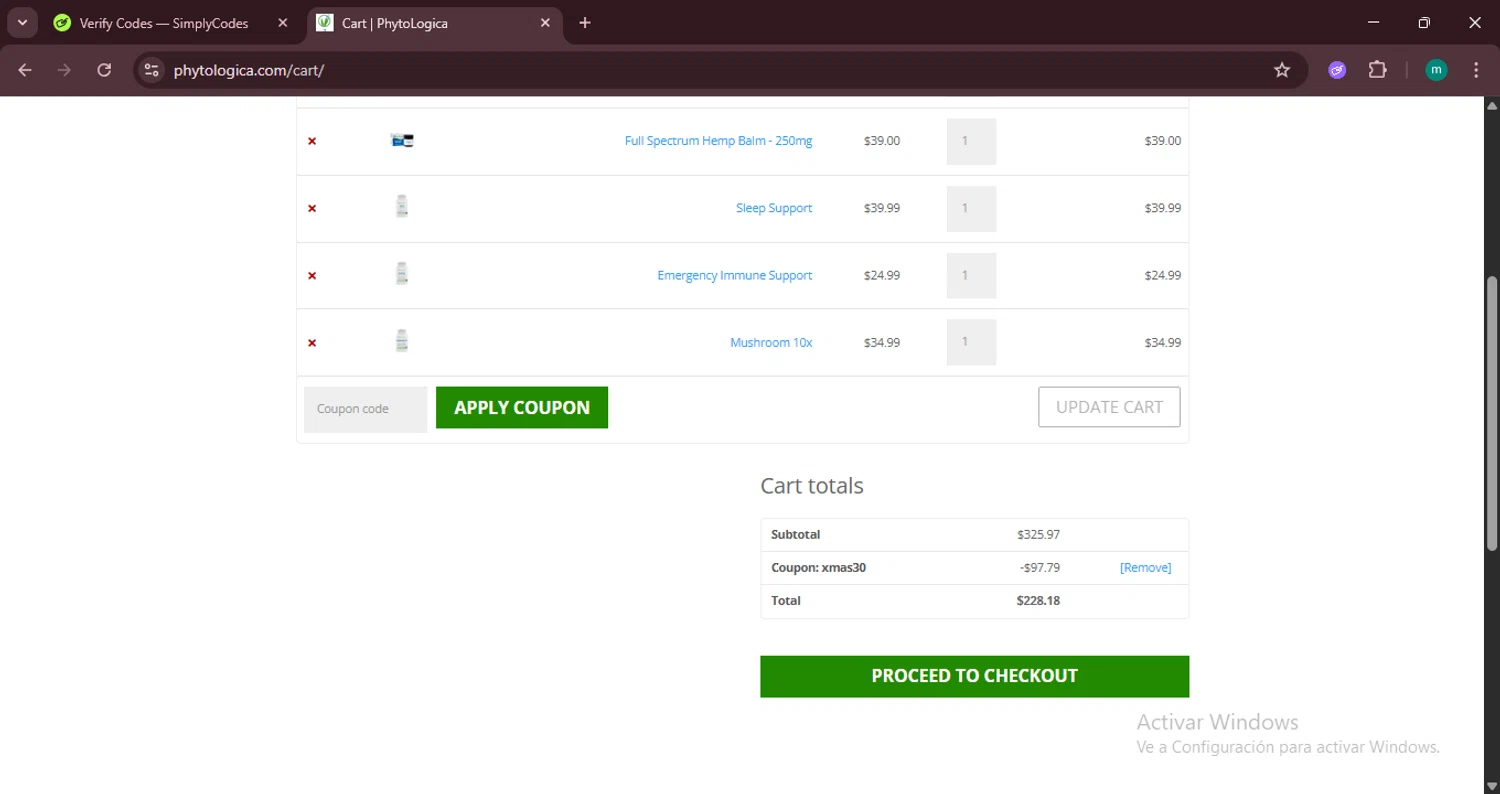Click quantity field for Emergency Immune Support
Viewport: 1500px width, 794px height.
pyautogui.click(x=971, y=275)
